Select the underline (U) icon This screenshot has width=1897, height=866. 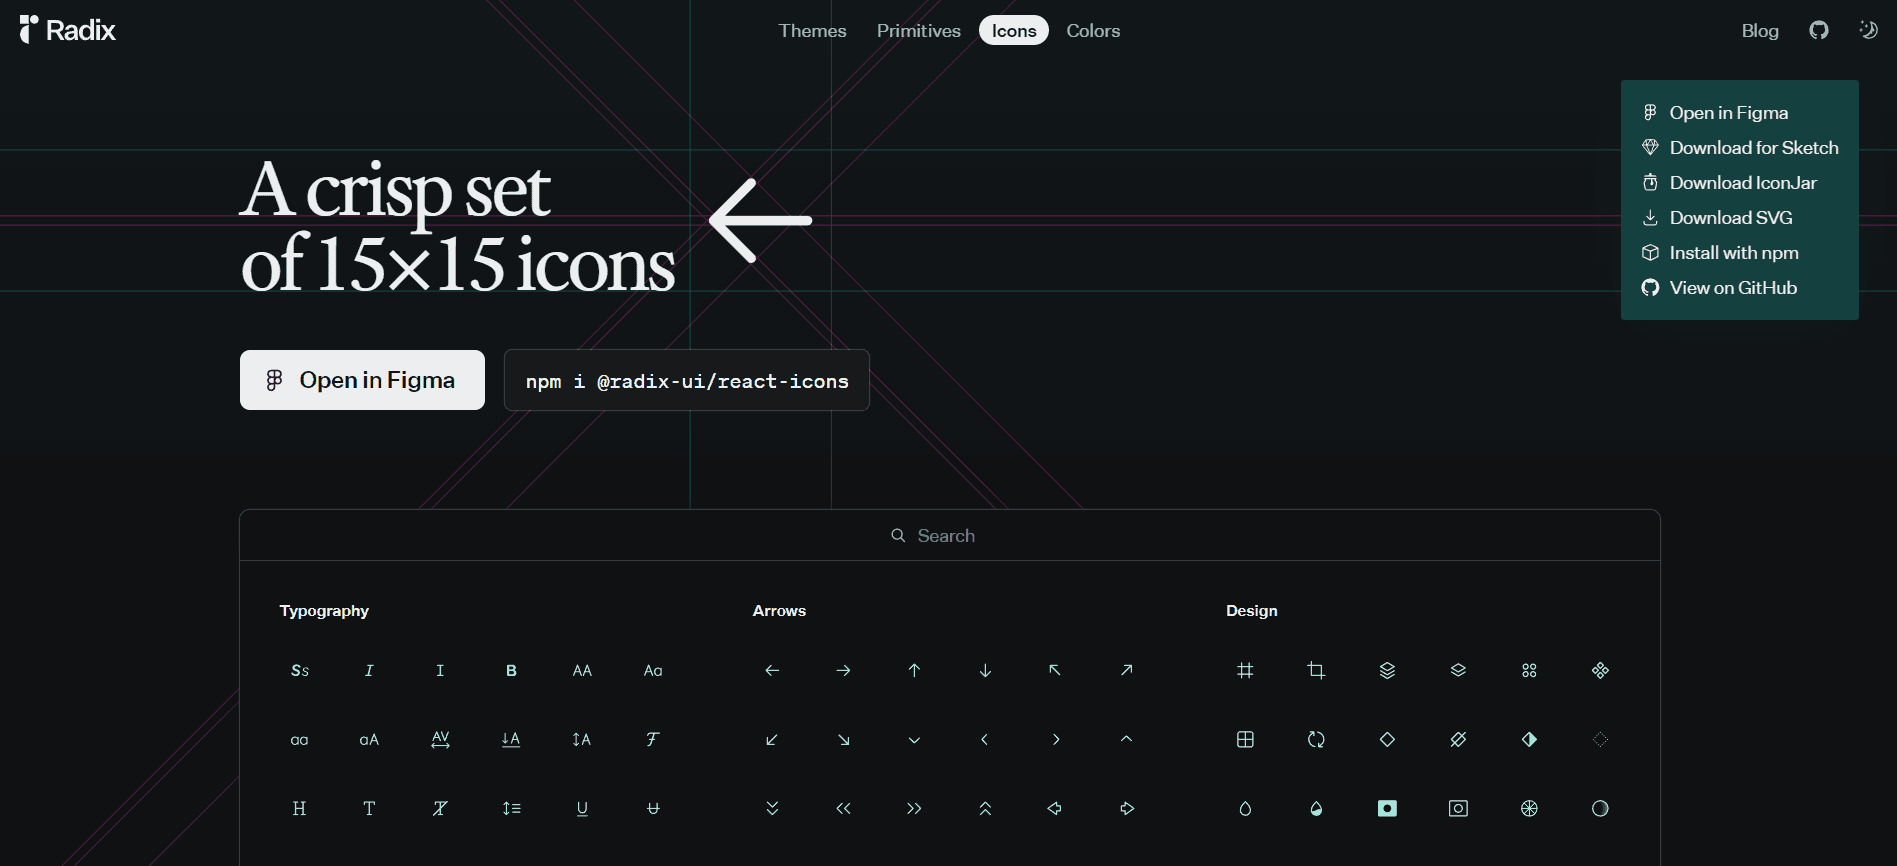point(582,808)
